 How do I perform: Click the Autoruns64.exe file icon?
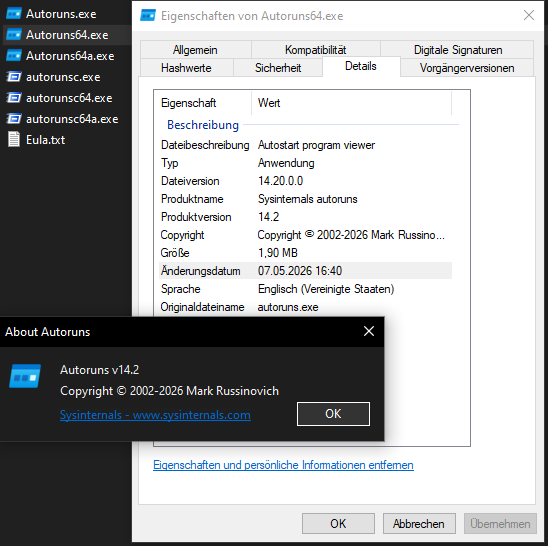14,35
